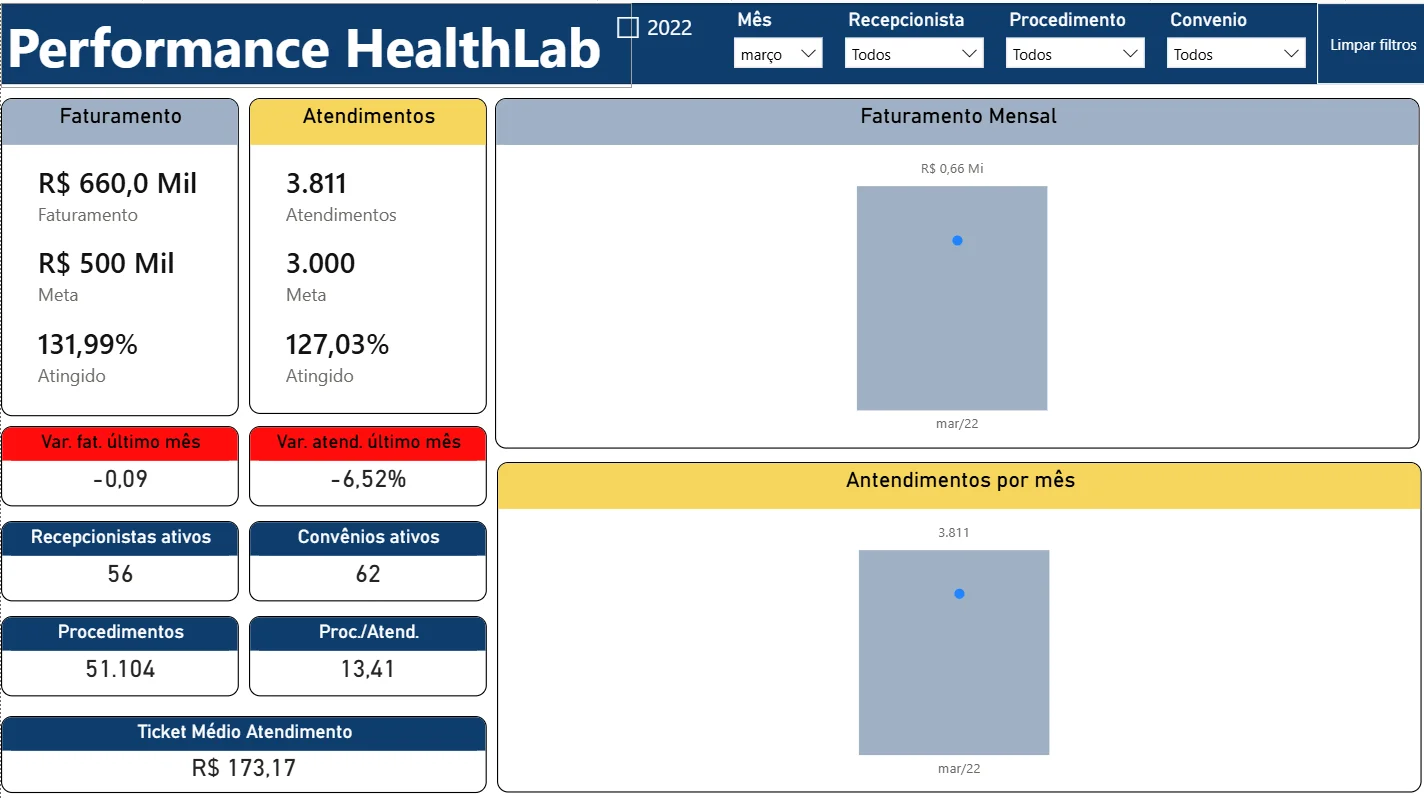Check the 2022 year checkbox
The image size is (1424, 800).
[x=628, y=28]
